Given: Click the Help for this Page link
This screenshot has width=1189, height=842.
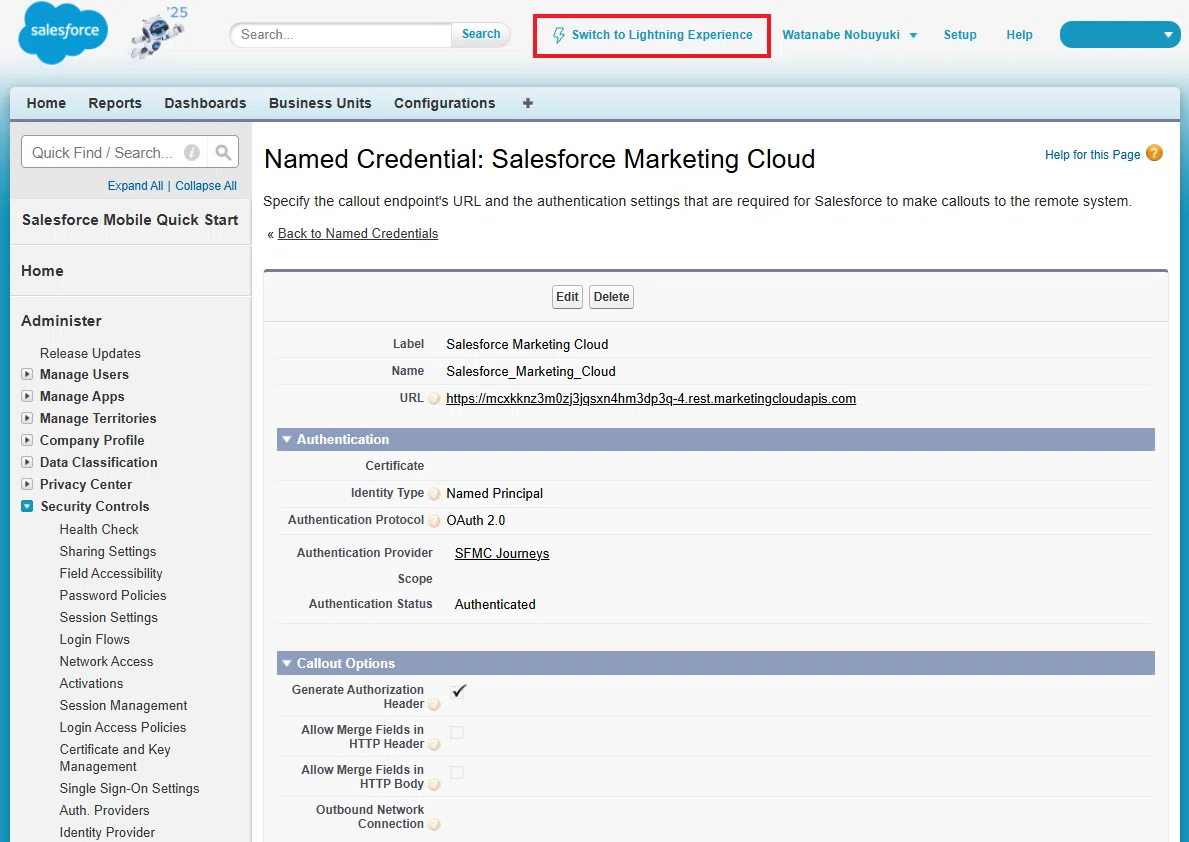Looking at the screenshot, I should tap(1092, 155).
